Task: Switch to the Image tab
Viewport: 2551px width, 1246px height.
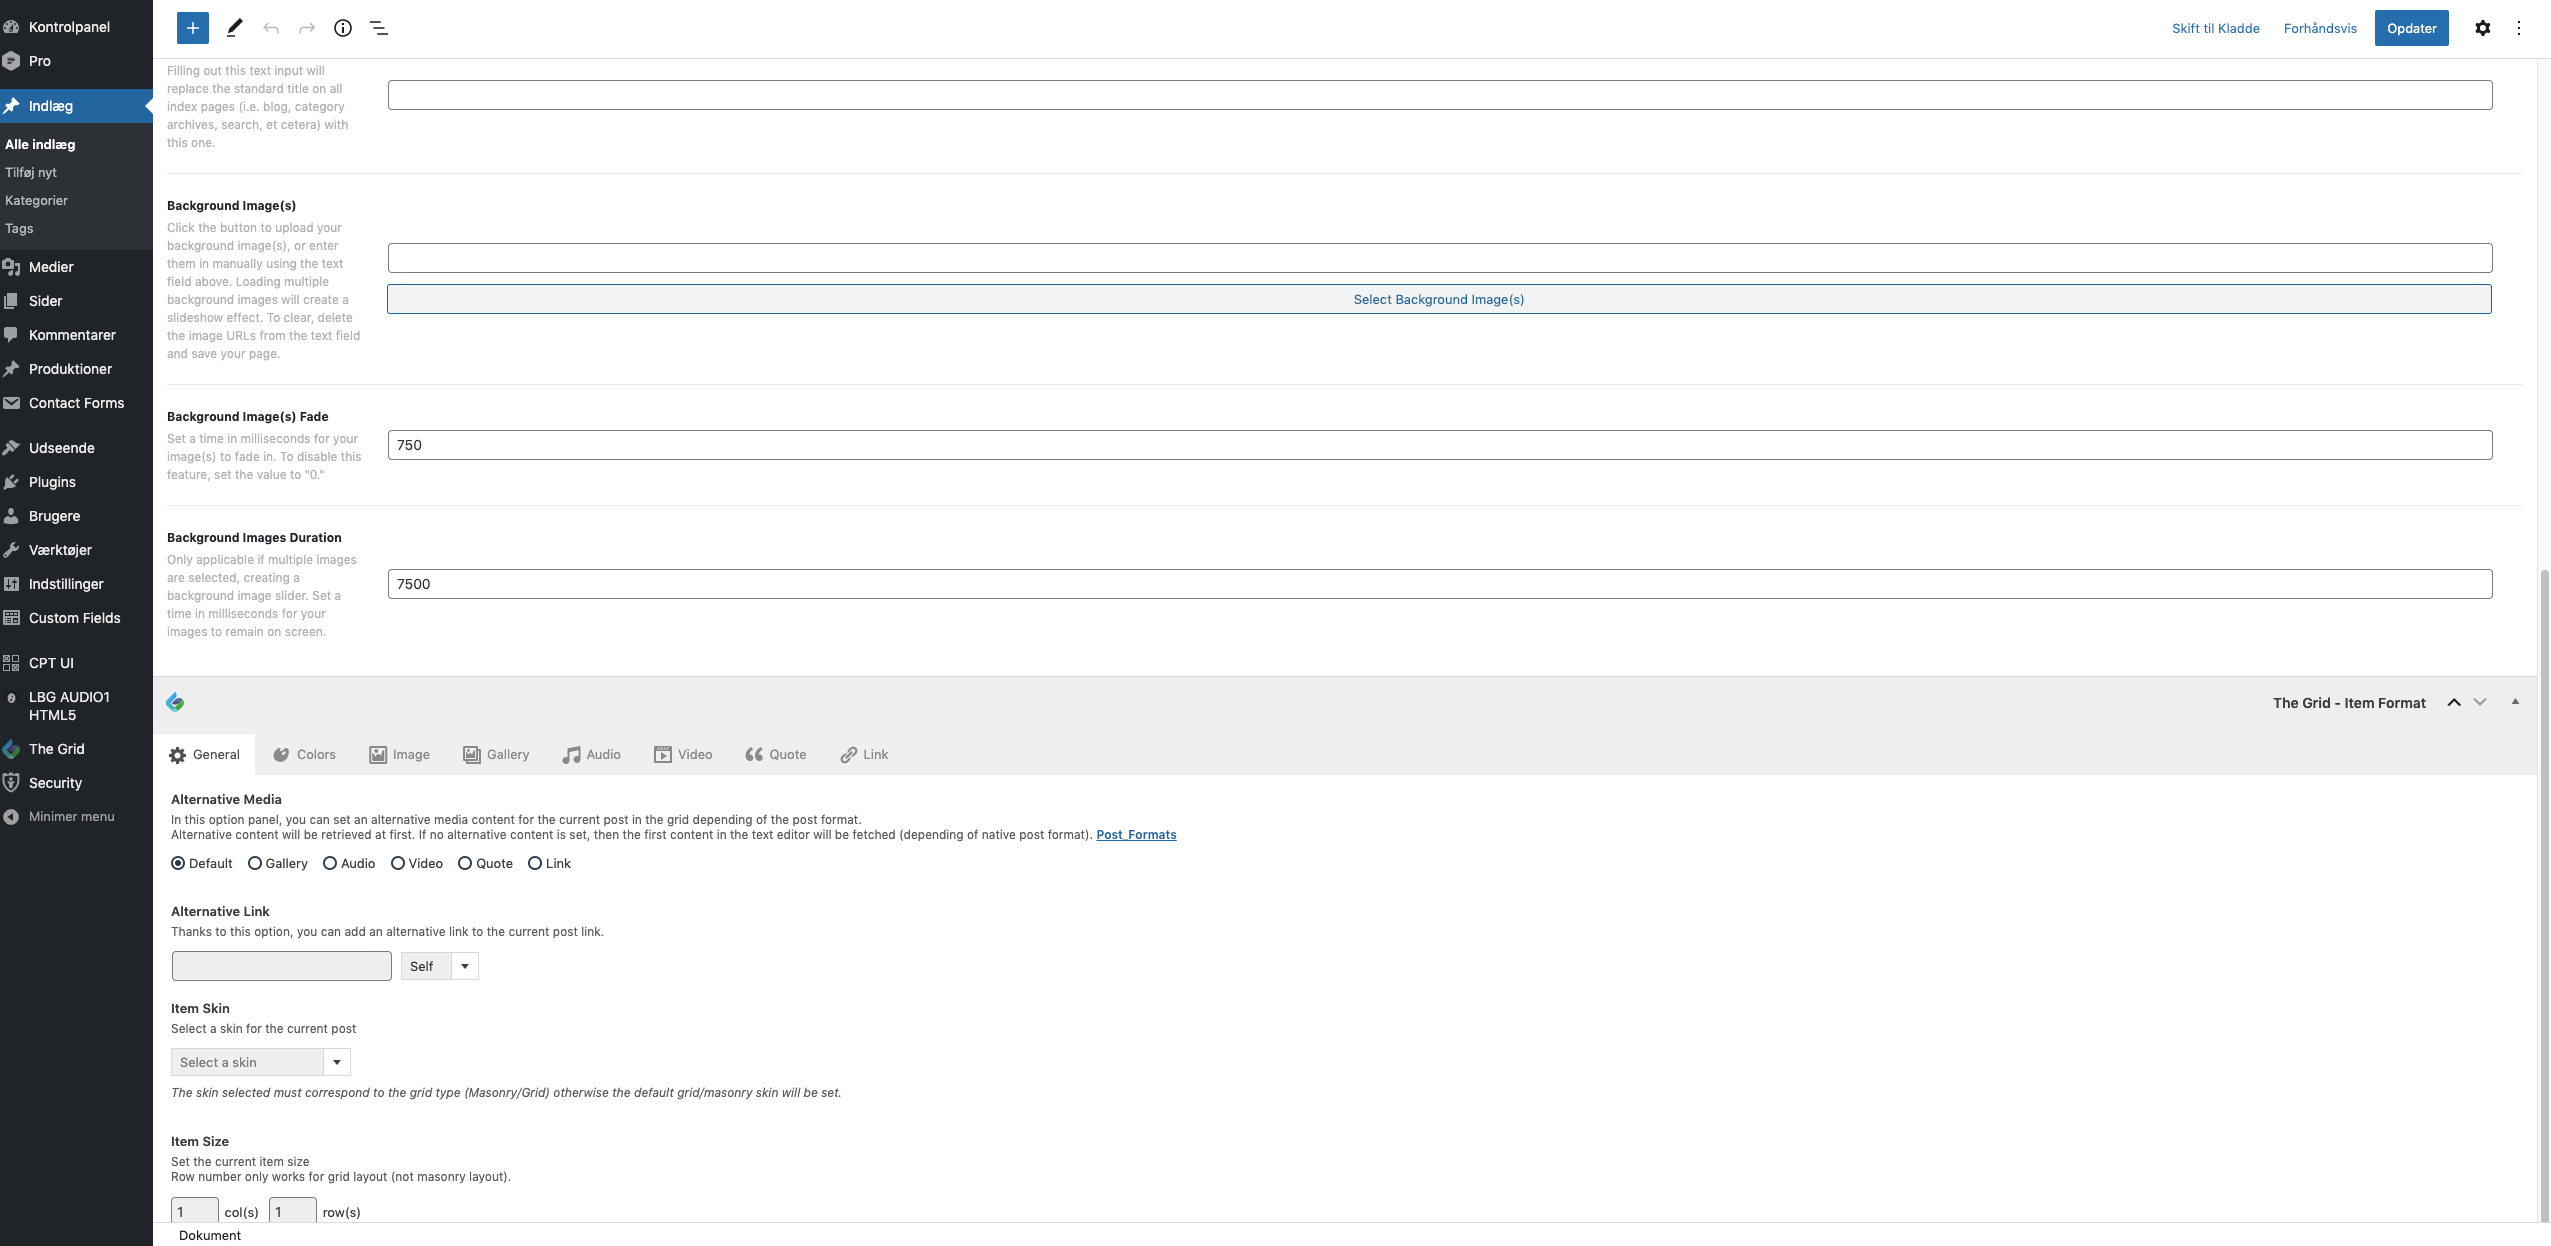Action: tap(400, 755)
